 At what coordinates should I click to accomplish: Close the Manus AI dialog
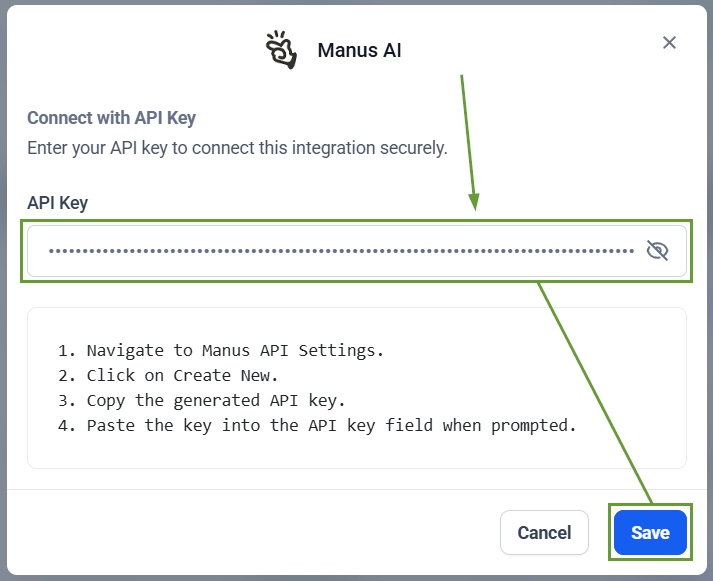[670, 42]
